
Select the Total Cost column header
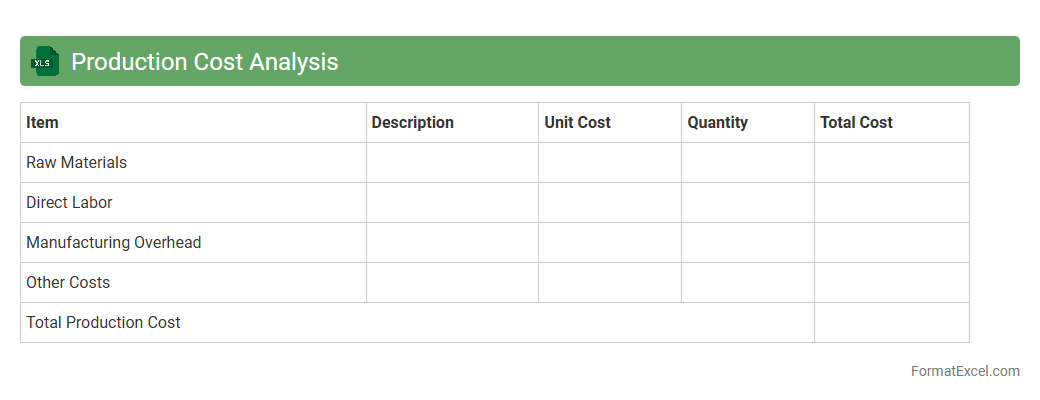point(856,122)
